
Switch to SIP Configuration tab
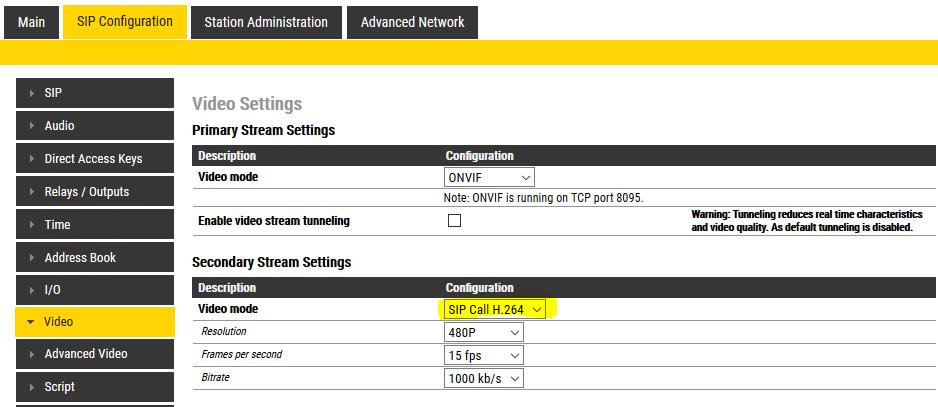tap(125, 21)
